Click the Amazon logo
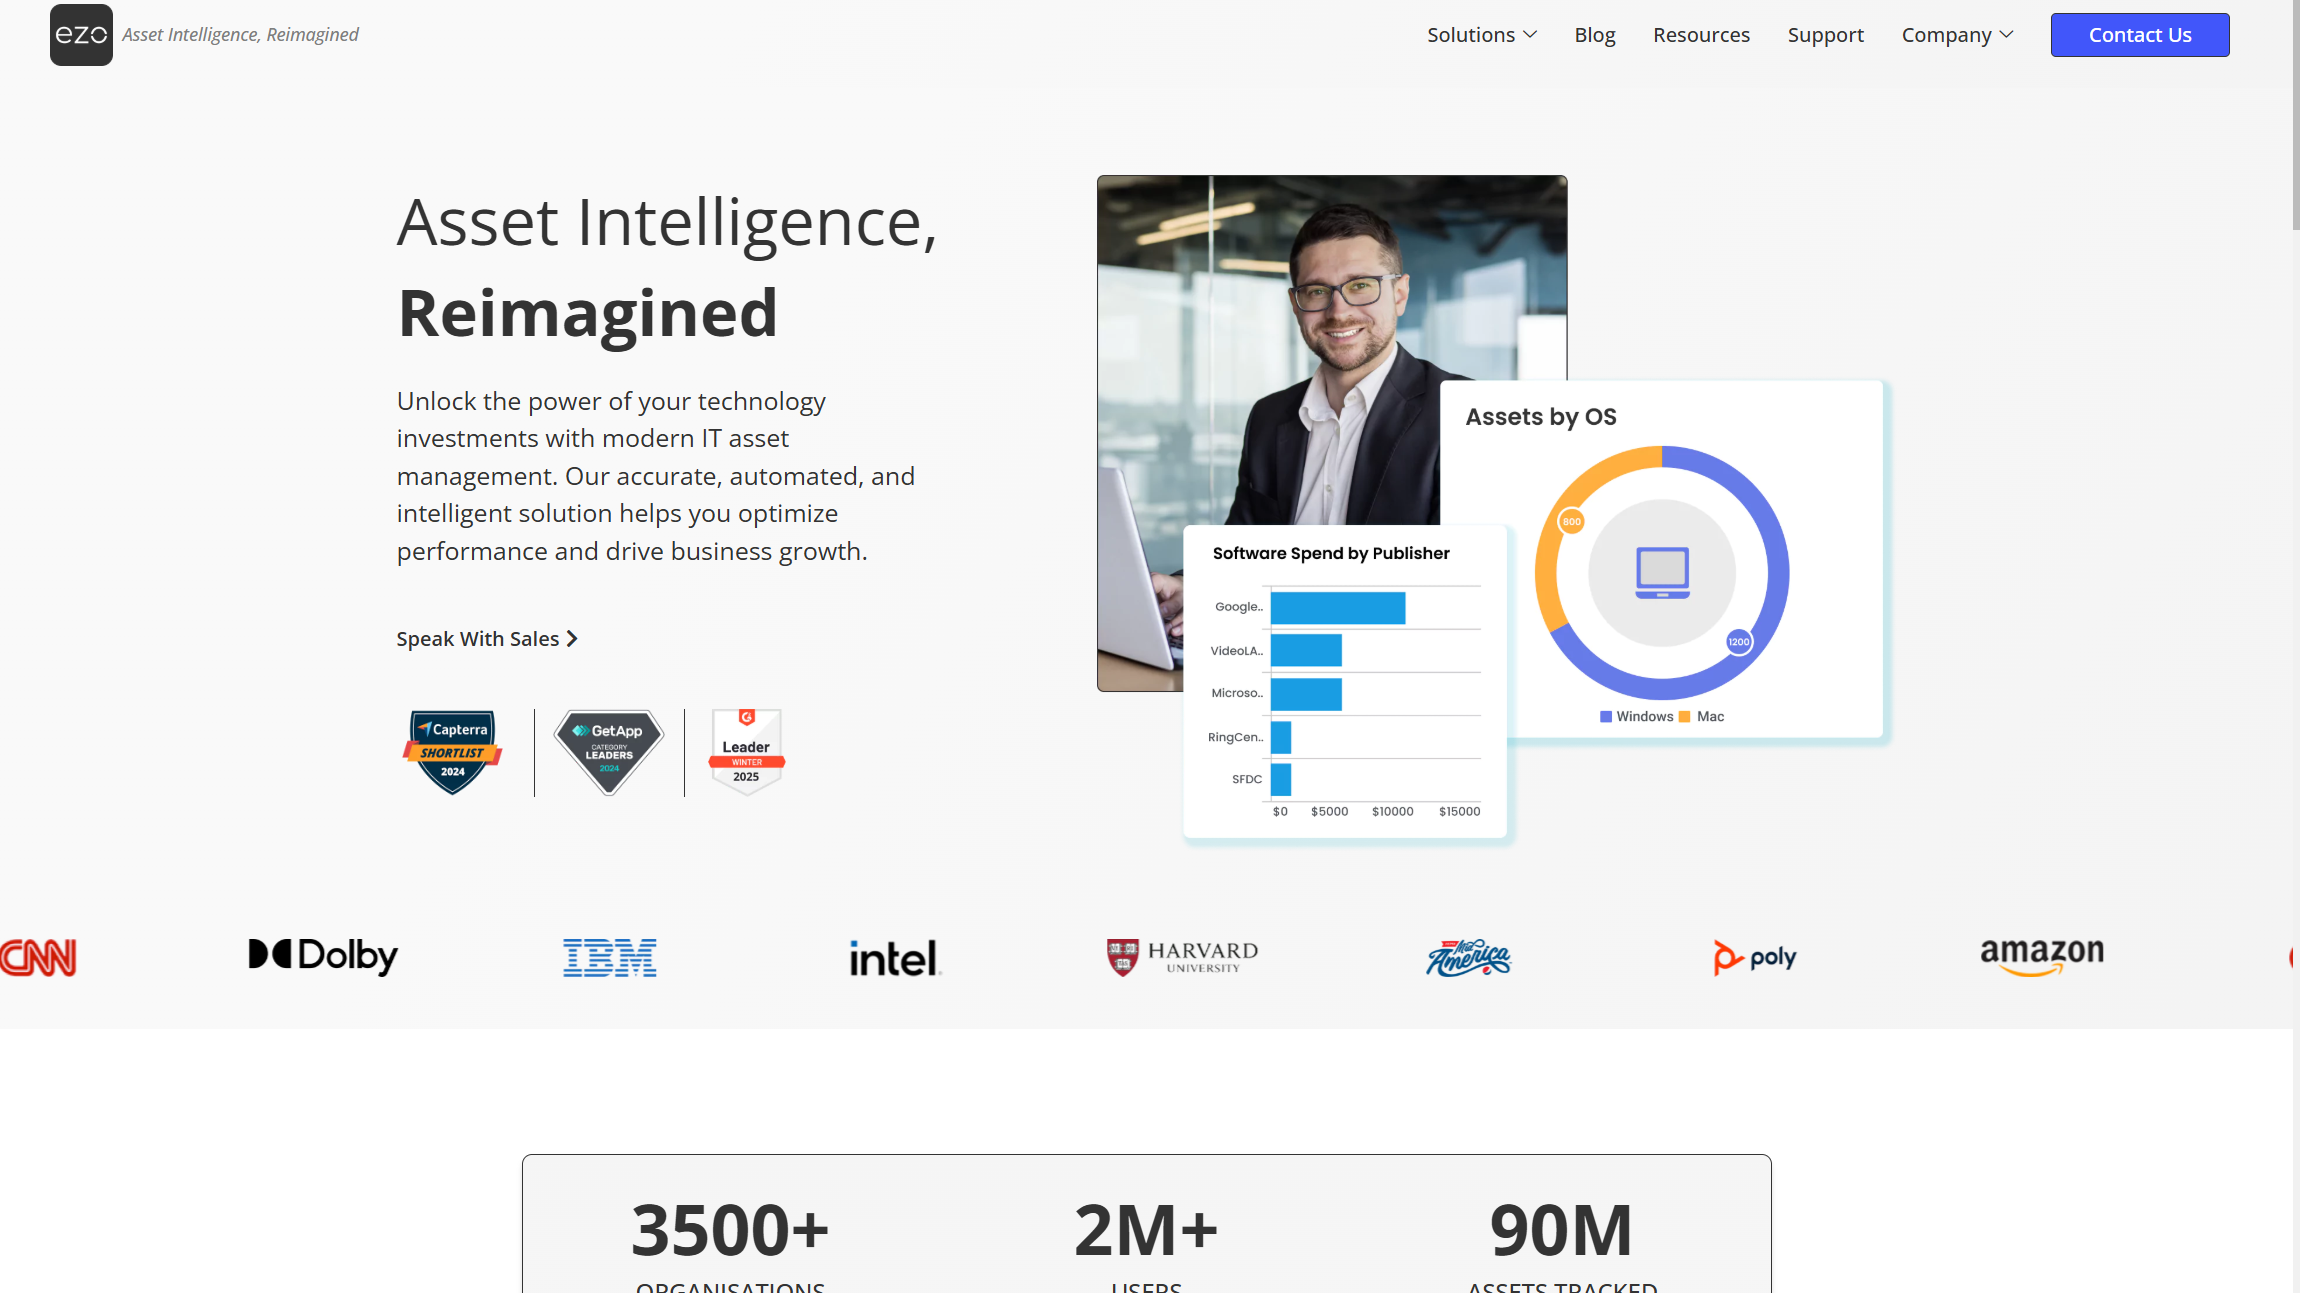Screen dimensions: 2300x1293 tap(2042, 955)
